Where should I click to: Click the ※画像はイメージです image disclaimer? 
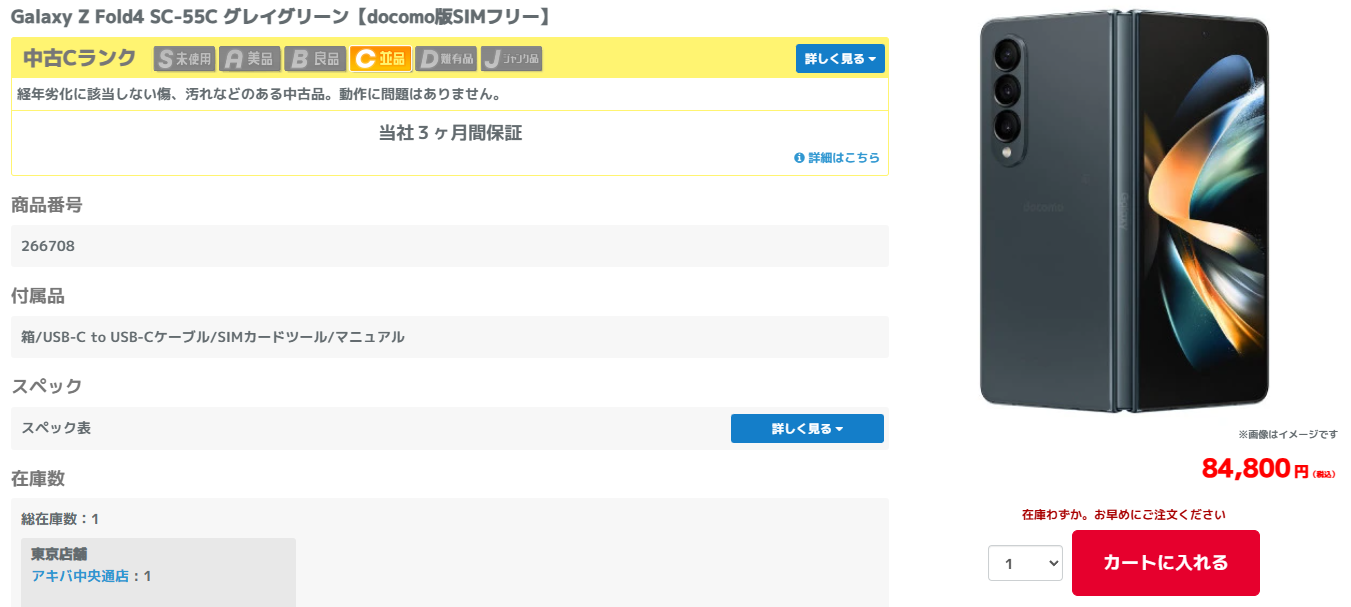1288,434
